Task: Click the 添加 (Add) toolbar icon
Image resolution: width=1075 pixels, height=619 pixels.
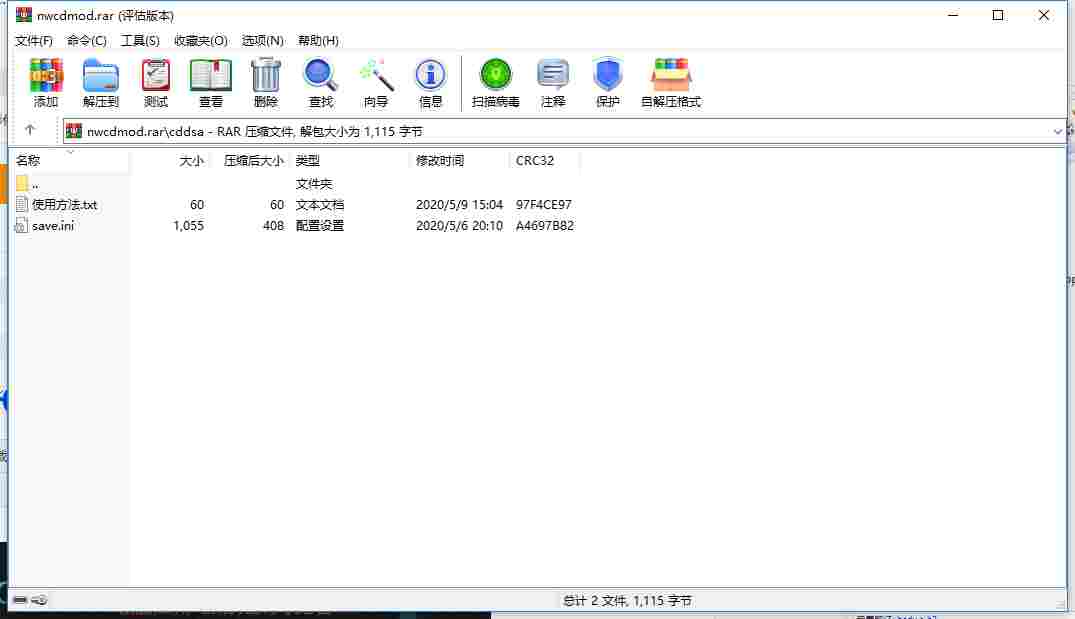Action: (x=46, y=75)
